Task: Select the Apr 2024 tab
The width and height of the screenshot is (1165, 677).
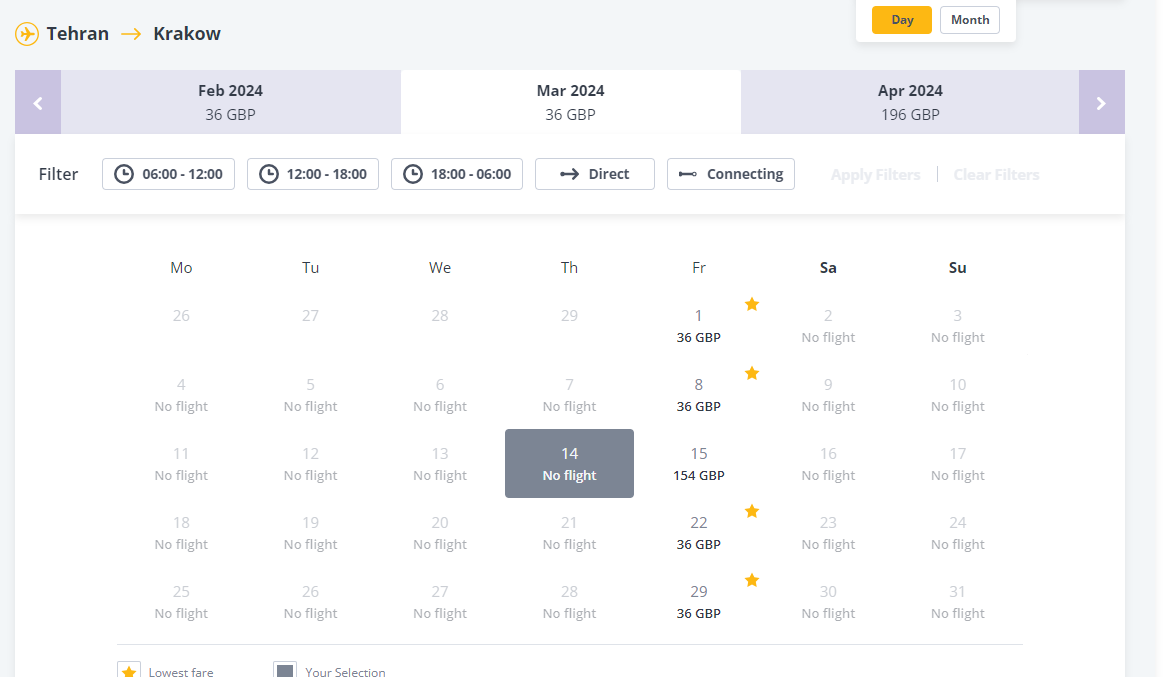Action: click(x=910, y=103)
